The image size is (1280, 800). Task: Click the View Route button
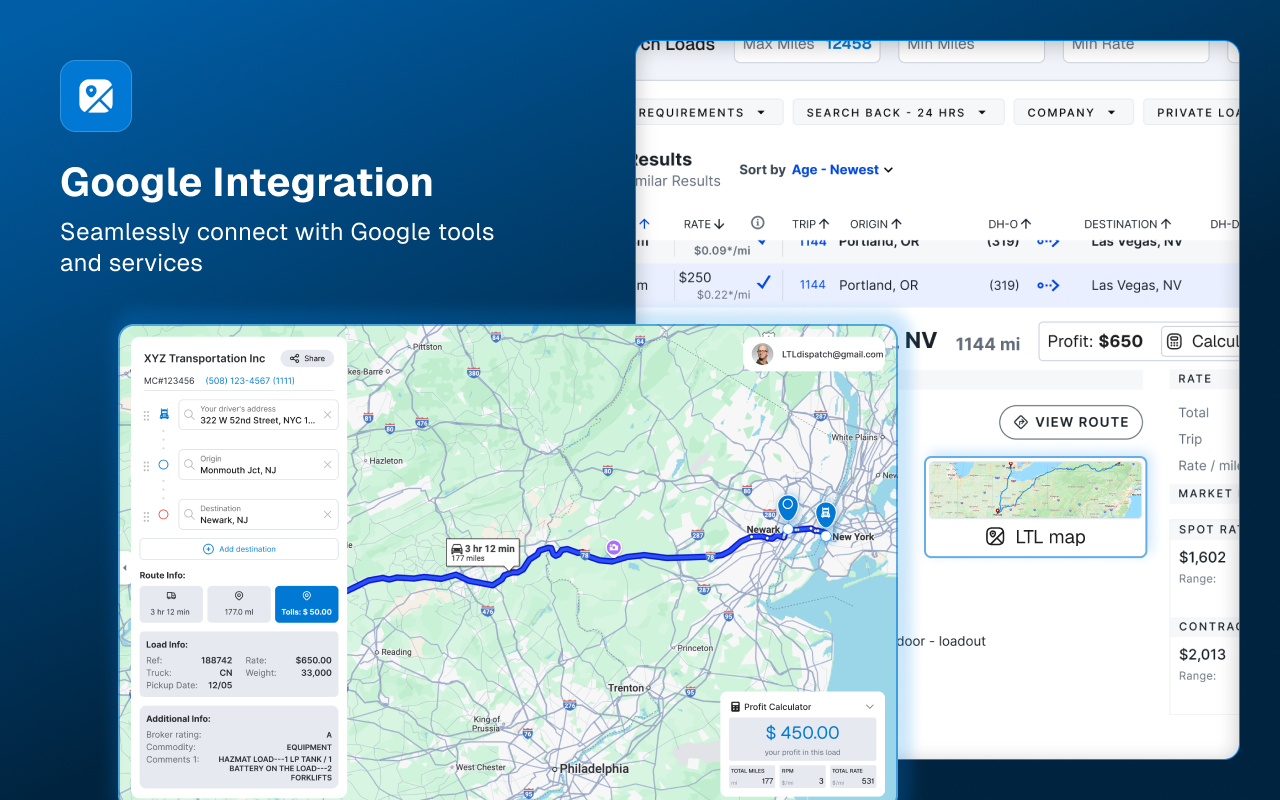point(1071,422)
